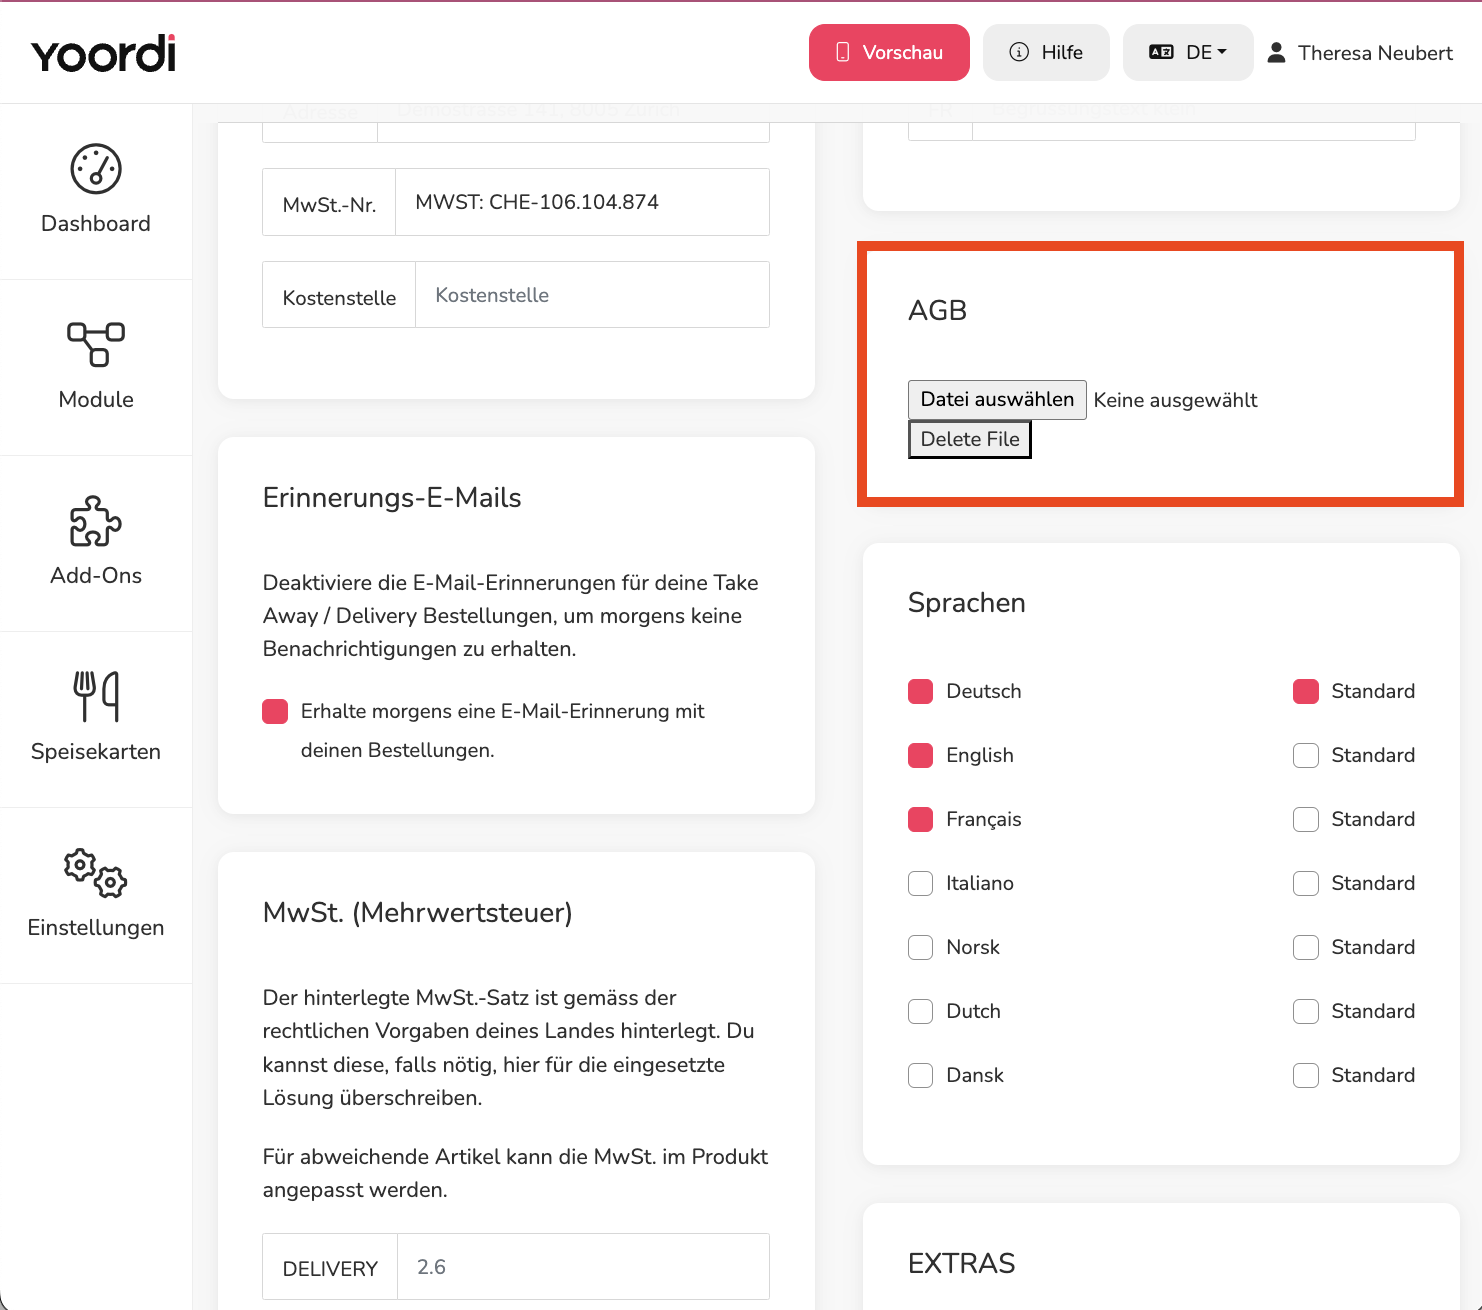Click the Theresa Neubert user icon
Screen dimensions: 1482x1310
1276,53
